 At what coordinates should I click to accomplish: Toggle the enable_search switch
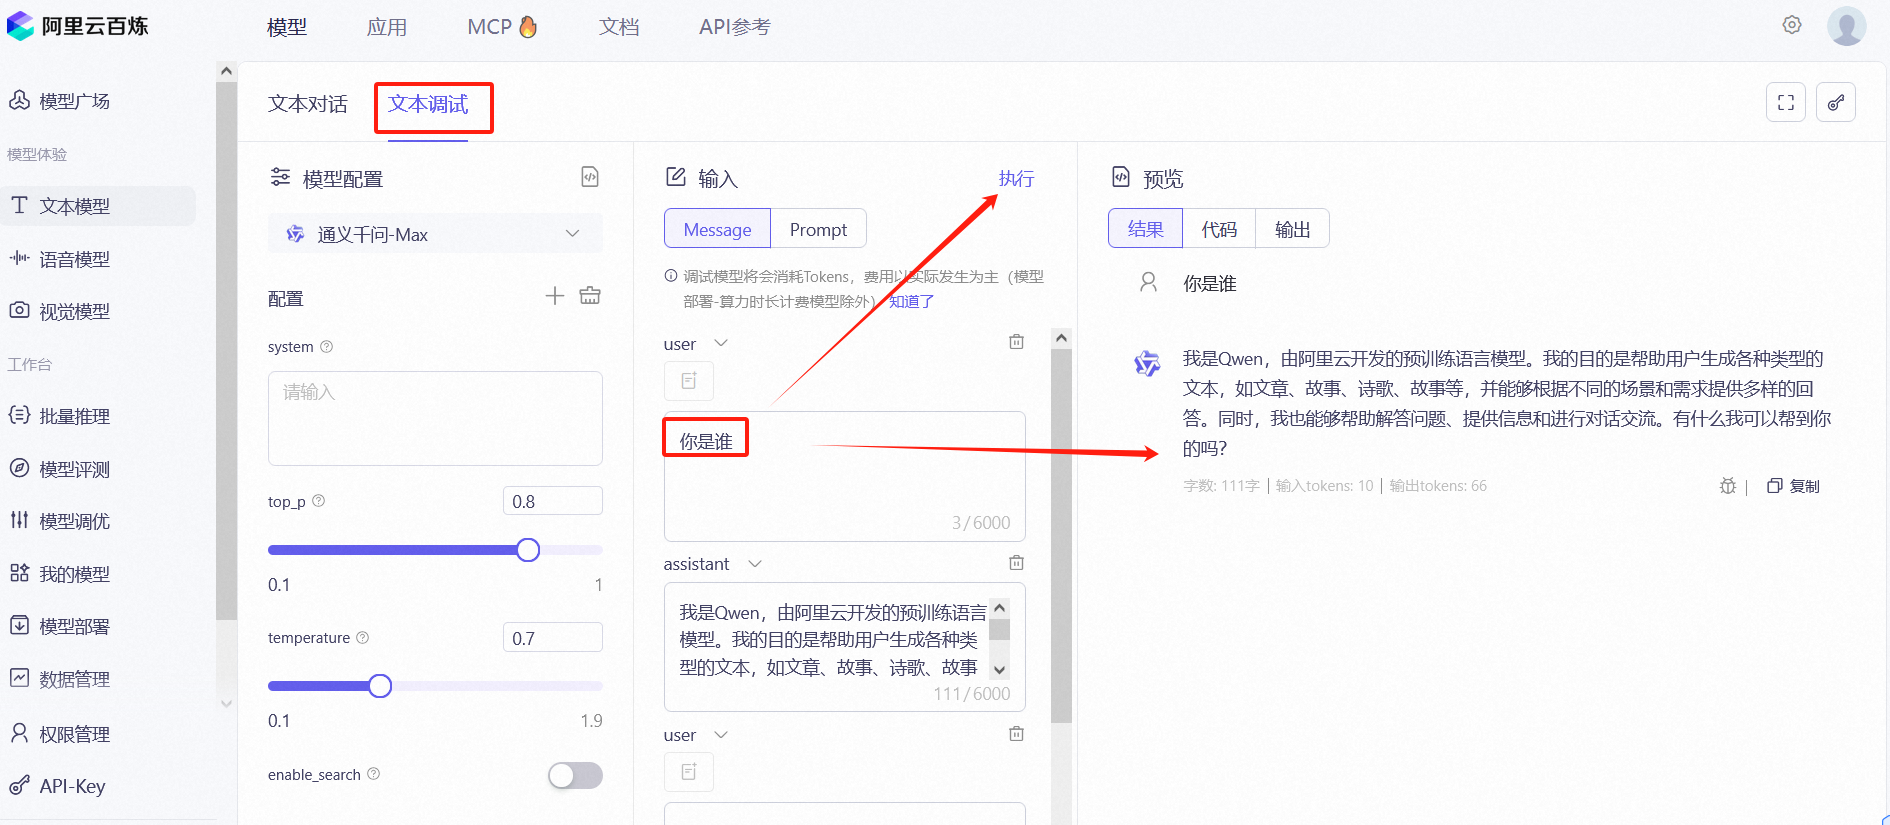[575, 775]
